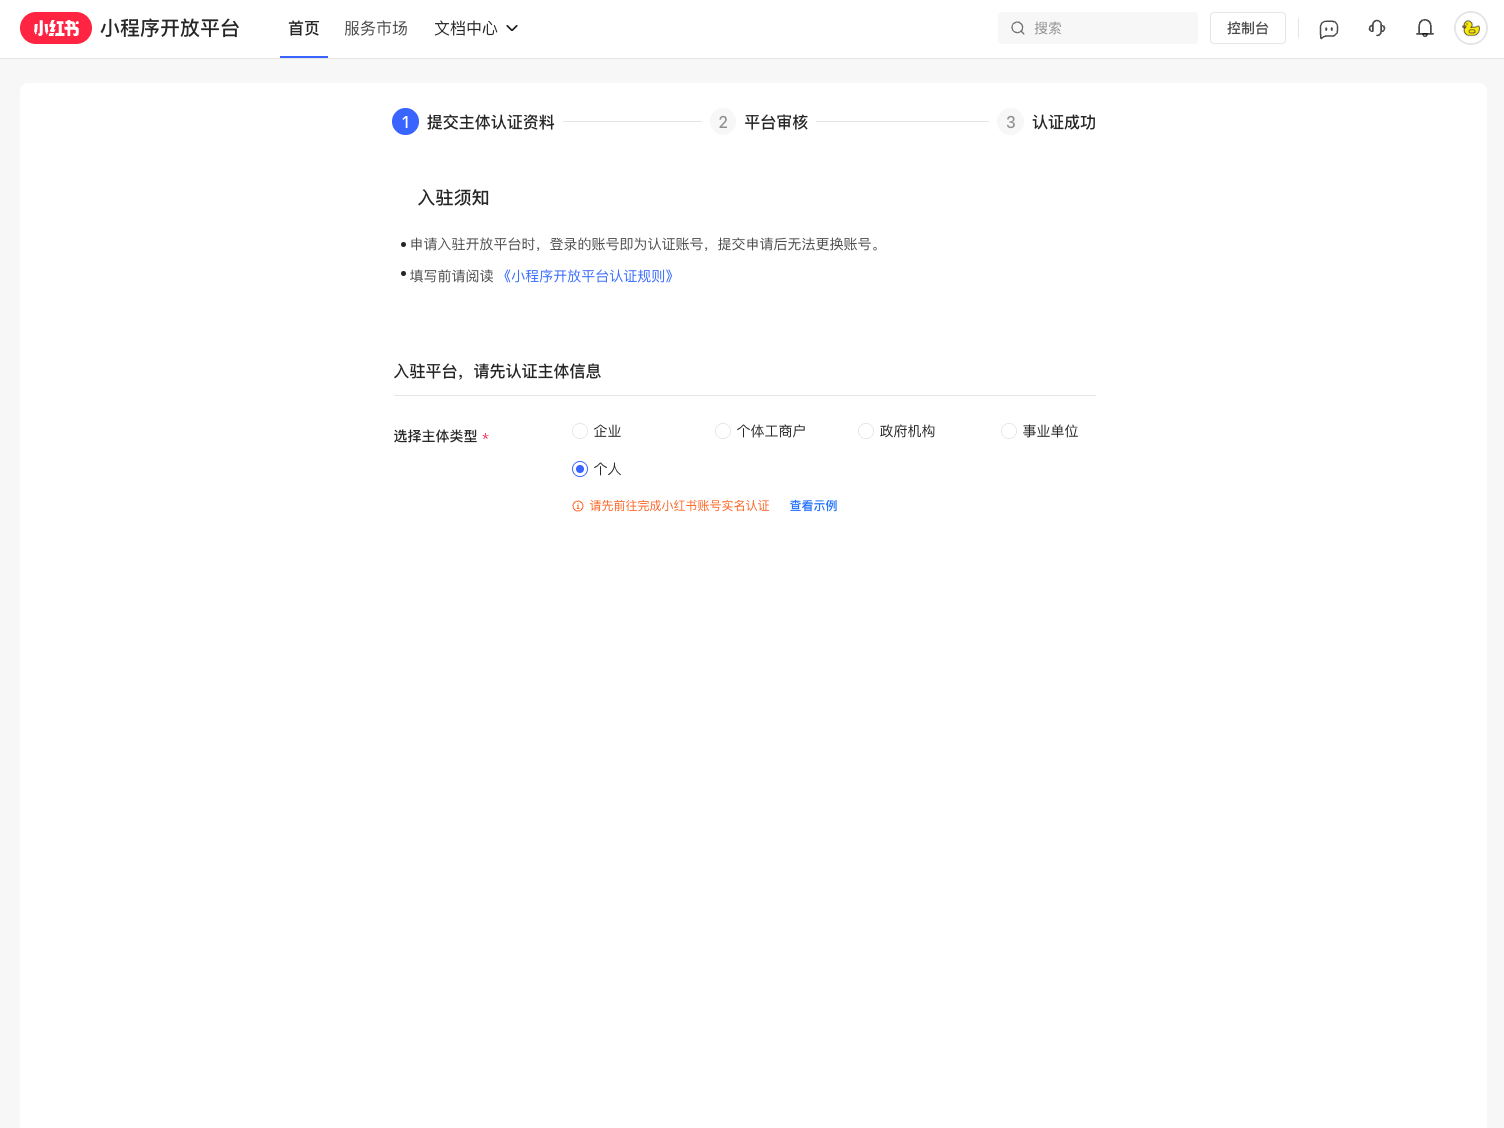
Task: Open the 控制台 button
Action: (1247, 29)
